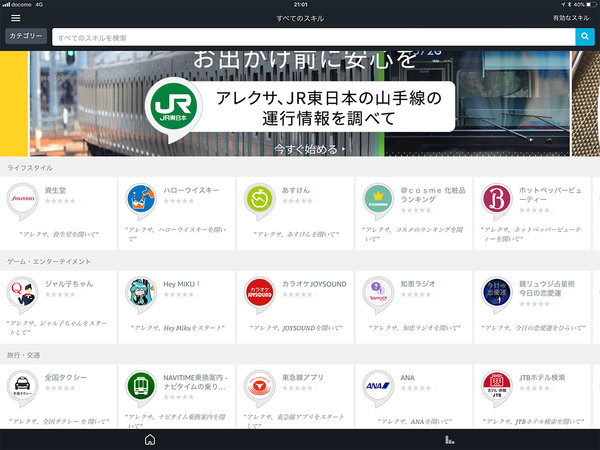Click 今すぐ始める in the banner
600x450 pixels.
click(309, 149)
